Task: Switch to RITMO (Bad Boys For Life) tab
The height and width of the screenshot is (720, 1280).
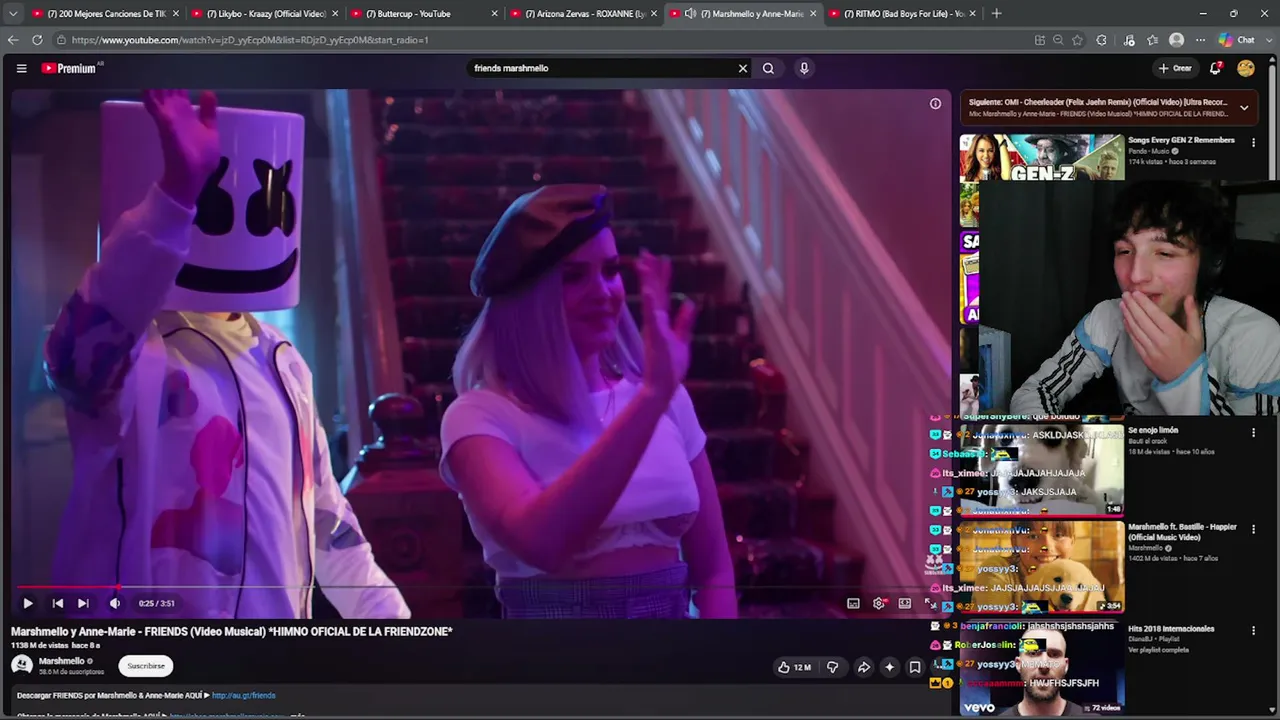Action: [902, 14]
